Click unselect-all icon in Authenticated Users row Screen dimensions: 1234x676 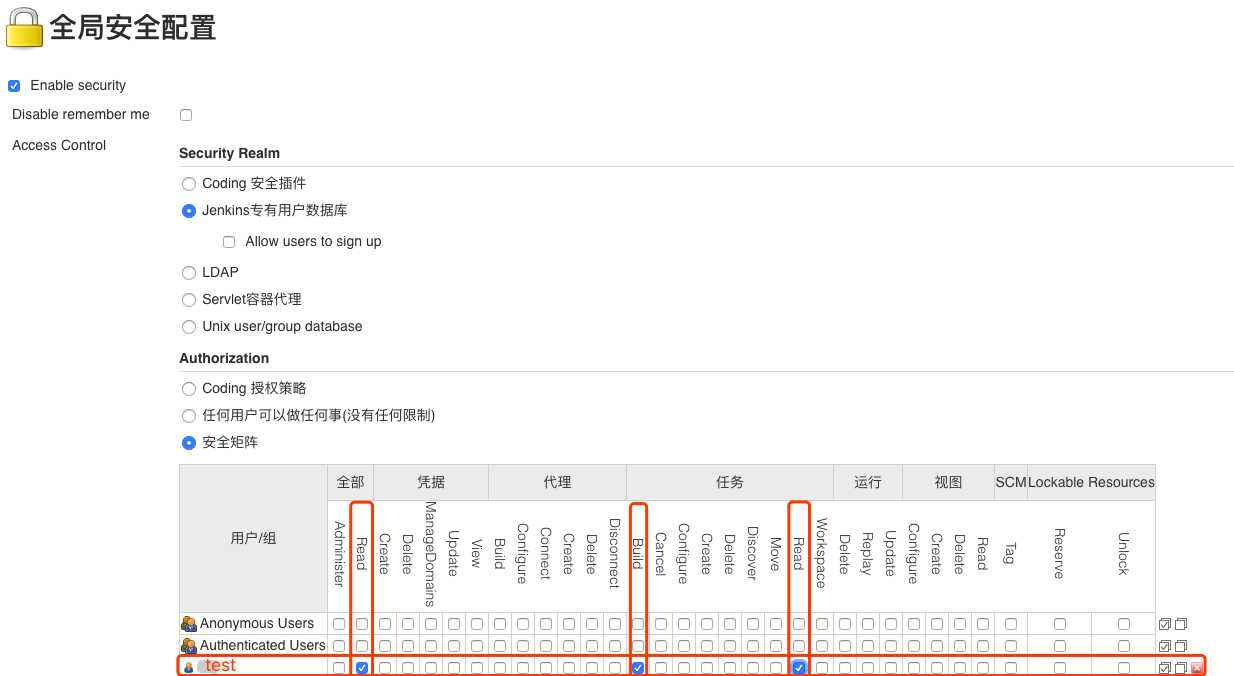tap(1181, 646)
